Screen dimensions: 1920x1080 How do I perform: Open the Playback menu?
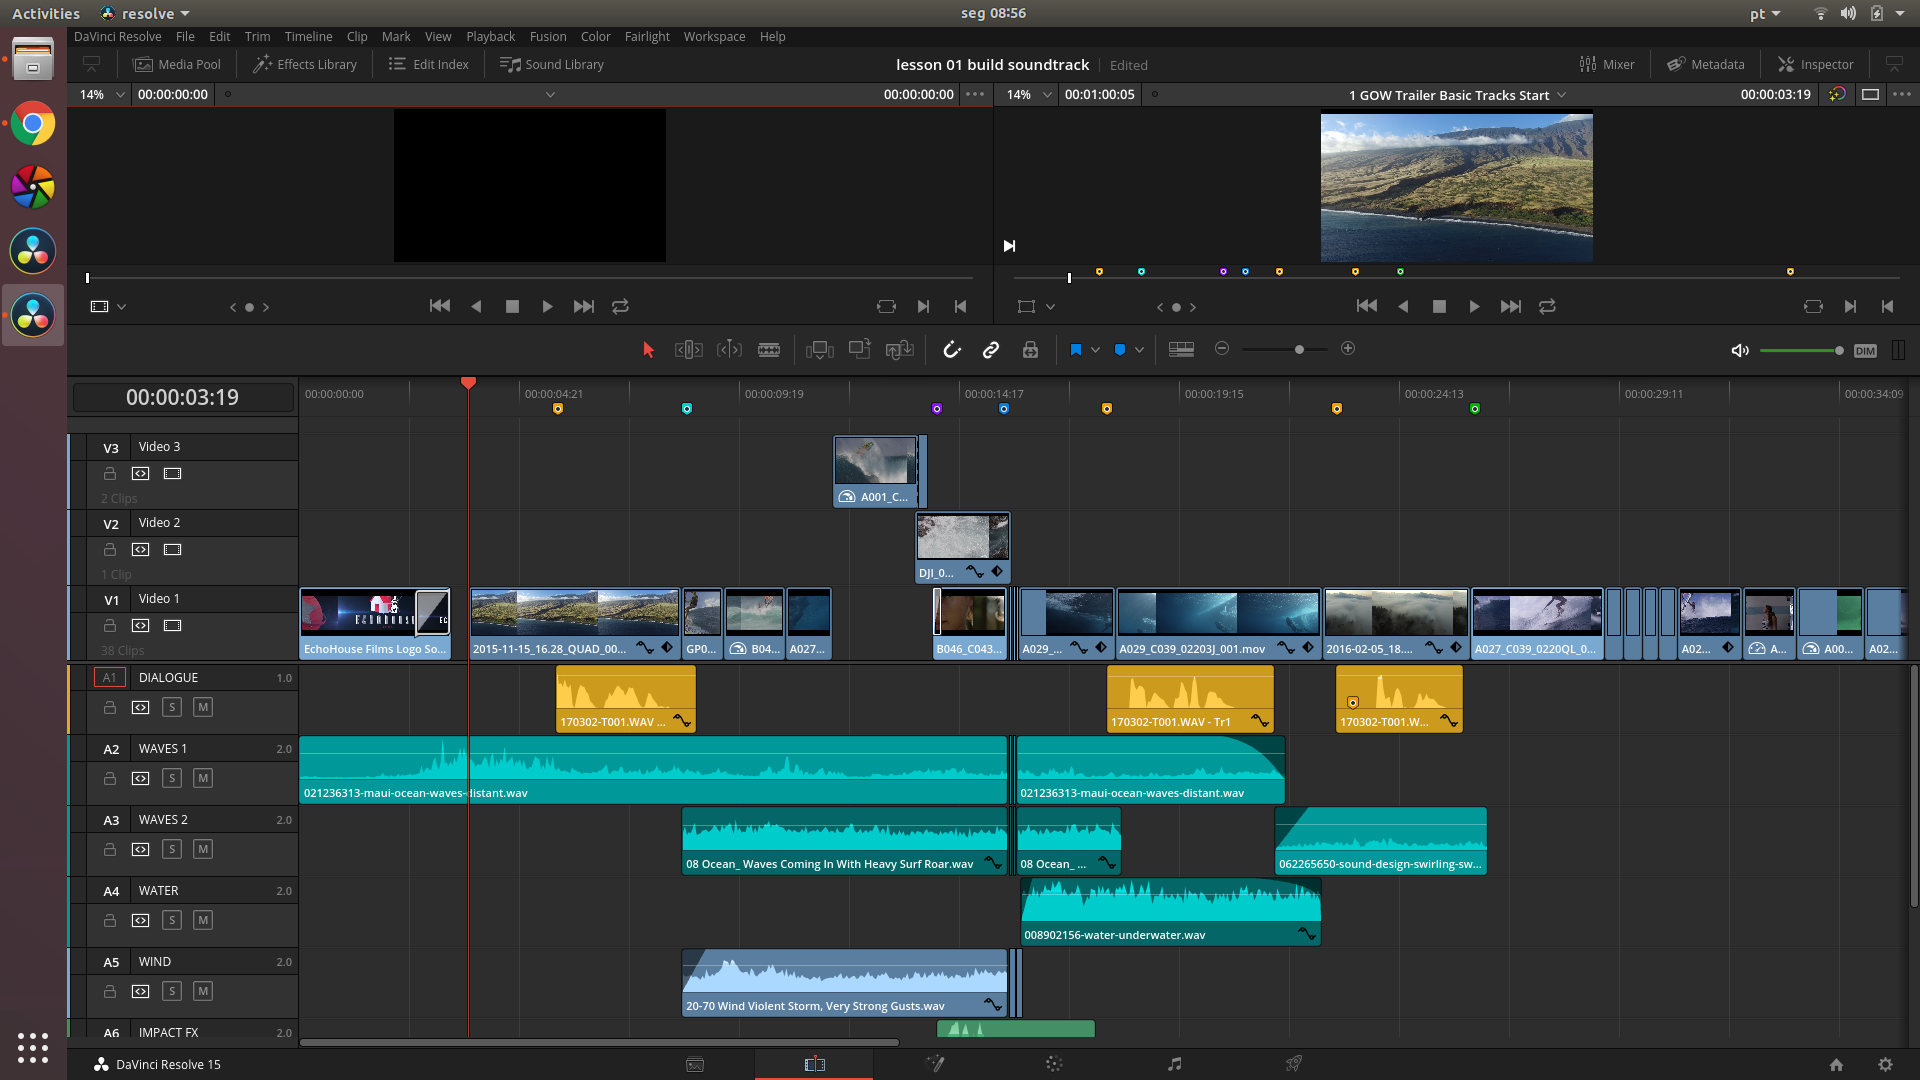tap(490, 36)
